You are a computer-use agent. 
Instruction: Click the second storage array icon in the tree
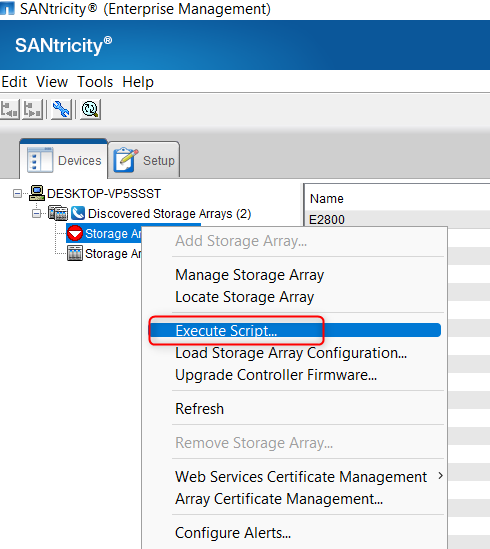[x=75, y=253]
